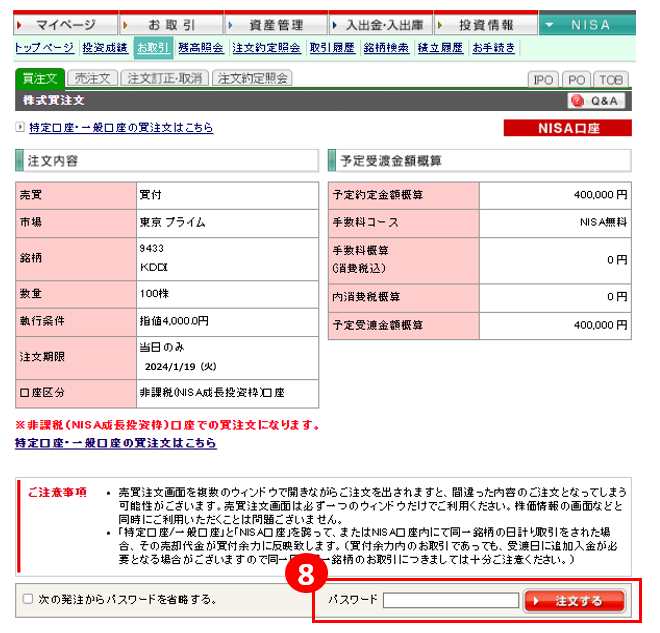660x633 pixels.
Task: Open 残高照会 link
Action: tap(201, 48)
